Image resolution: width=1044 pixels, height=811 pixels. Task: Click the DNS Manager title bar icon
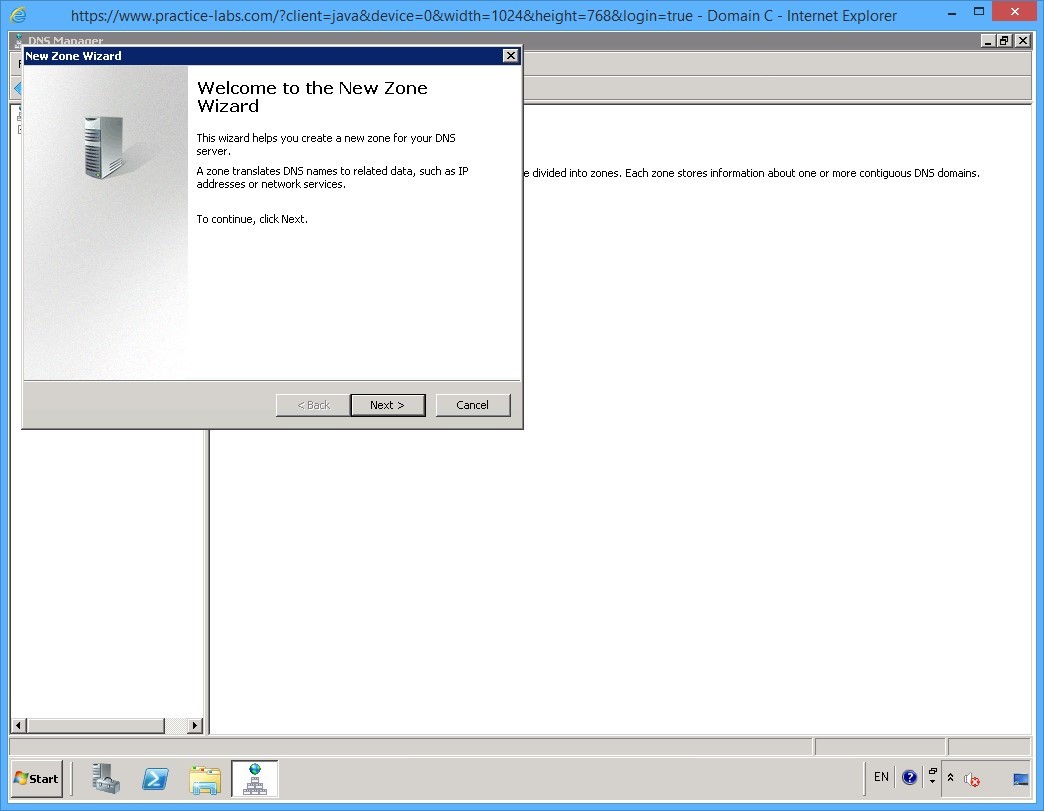pos(16,41)
